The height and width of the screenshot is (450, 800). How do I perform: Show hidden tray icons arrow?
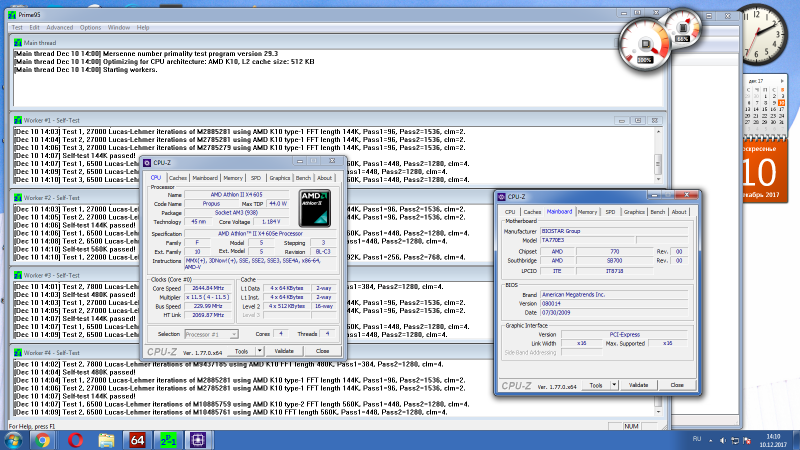[711, 440]
